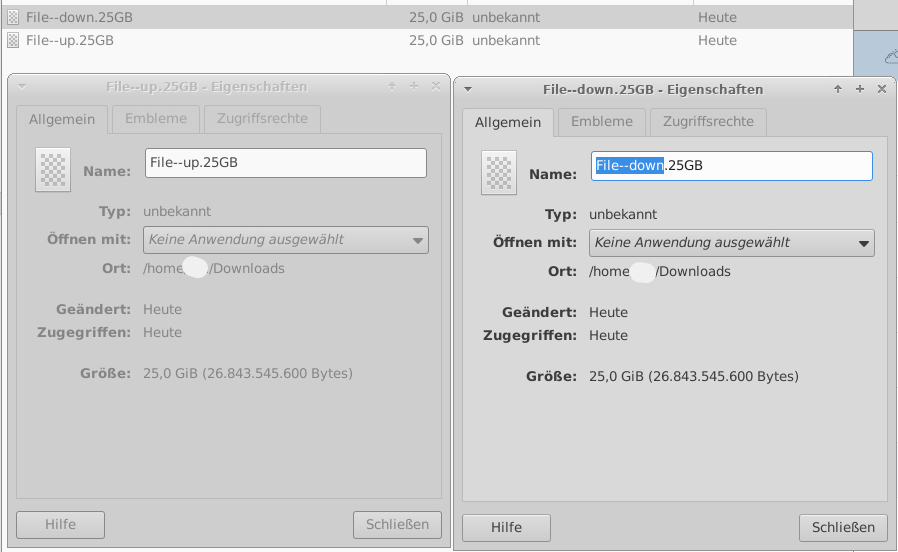Click Ort path in File--down dialog
This screenshot has height=552, width=898.
[x=660, y=271]
